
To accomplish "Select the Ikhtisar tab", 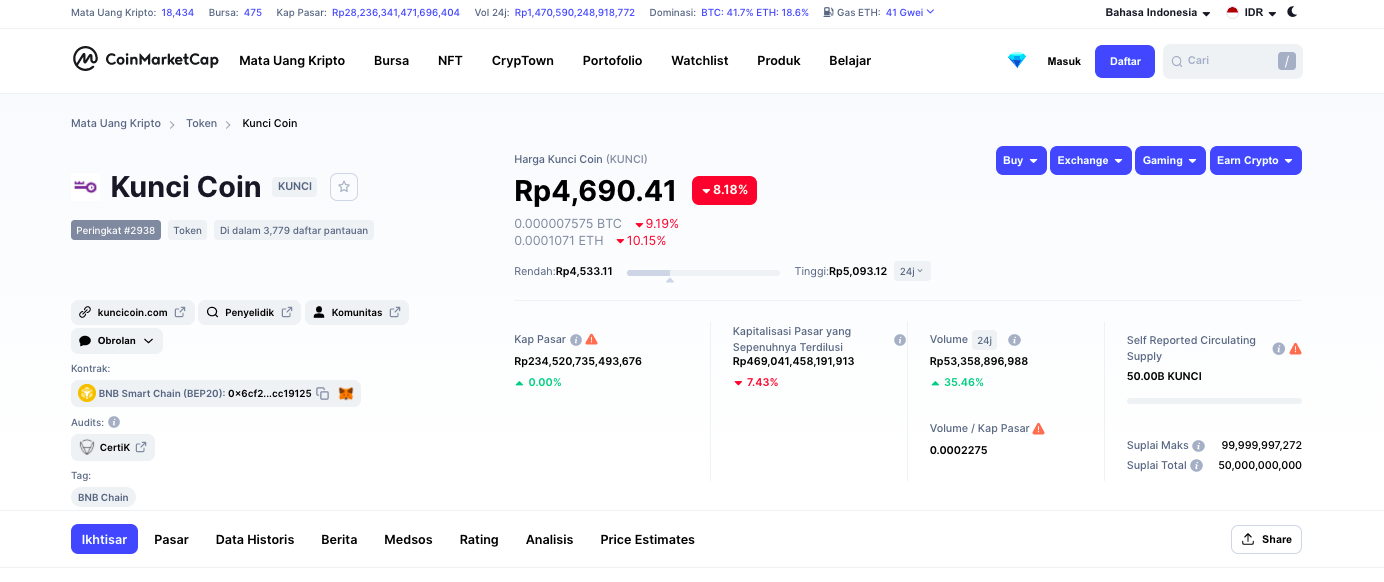I will tap(104, 539).
